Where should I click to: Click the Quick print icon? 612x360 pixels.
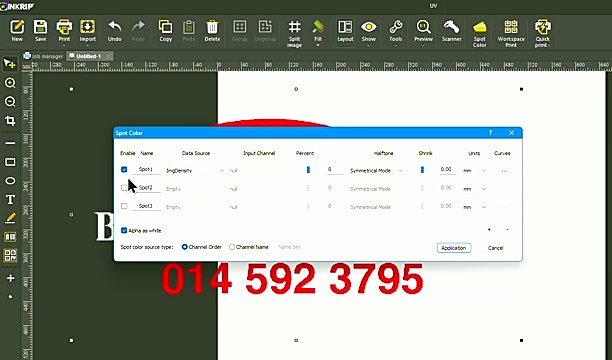click(x=543, y=34)
